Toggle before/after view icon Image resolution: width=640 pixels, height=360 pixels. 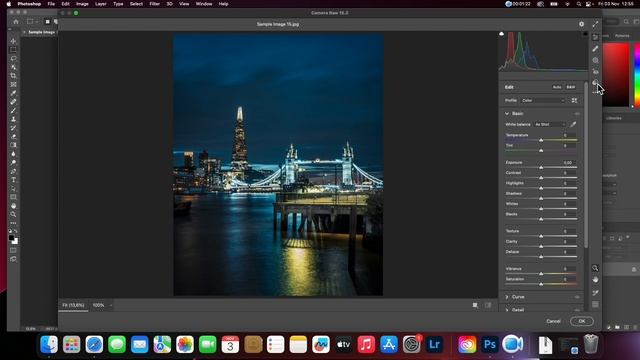[x=488, y=305]
